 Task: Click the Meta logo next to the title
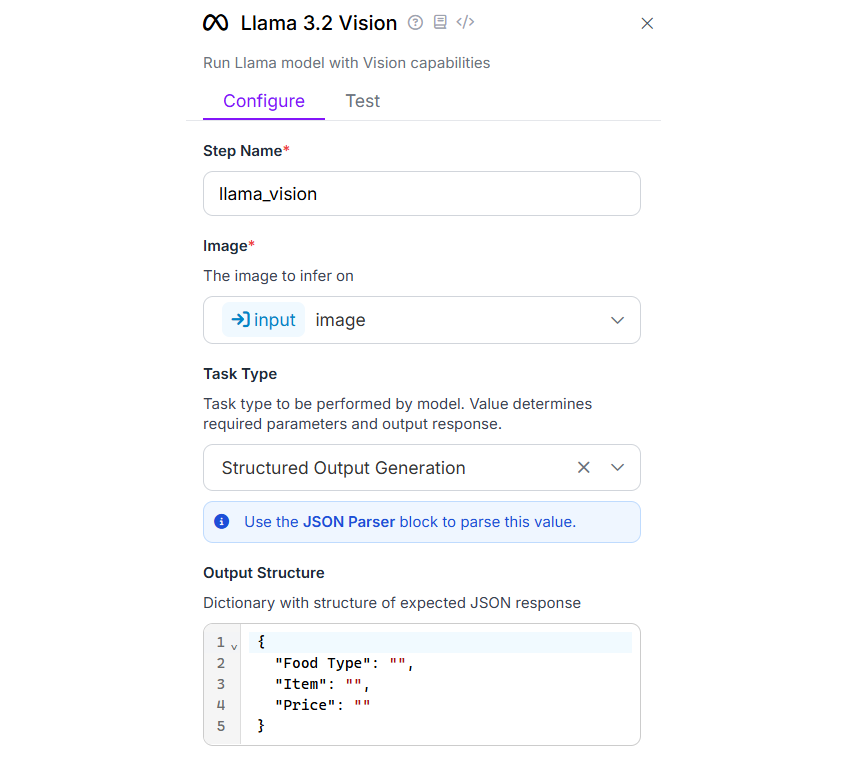[214, 22]
